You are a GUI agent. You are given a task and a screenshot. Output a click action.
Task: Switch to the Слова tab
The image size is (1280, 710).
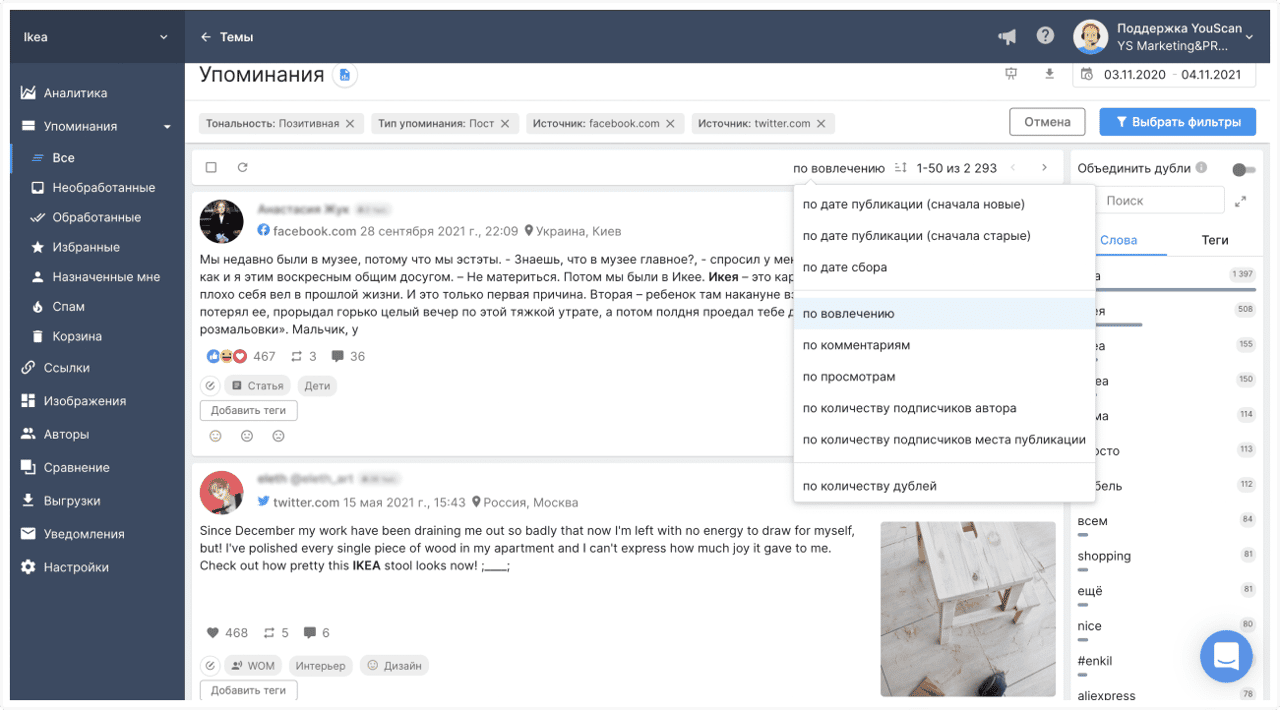(1118, 240)
